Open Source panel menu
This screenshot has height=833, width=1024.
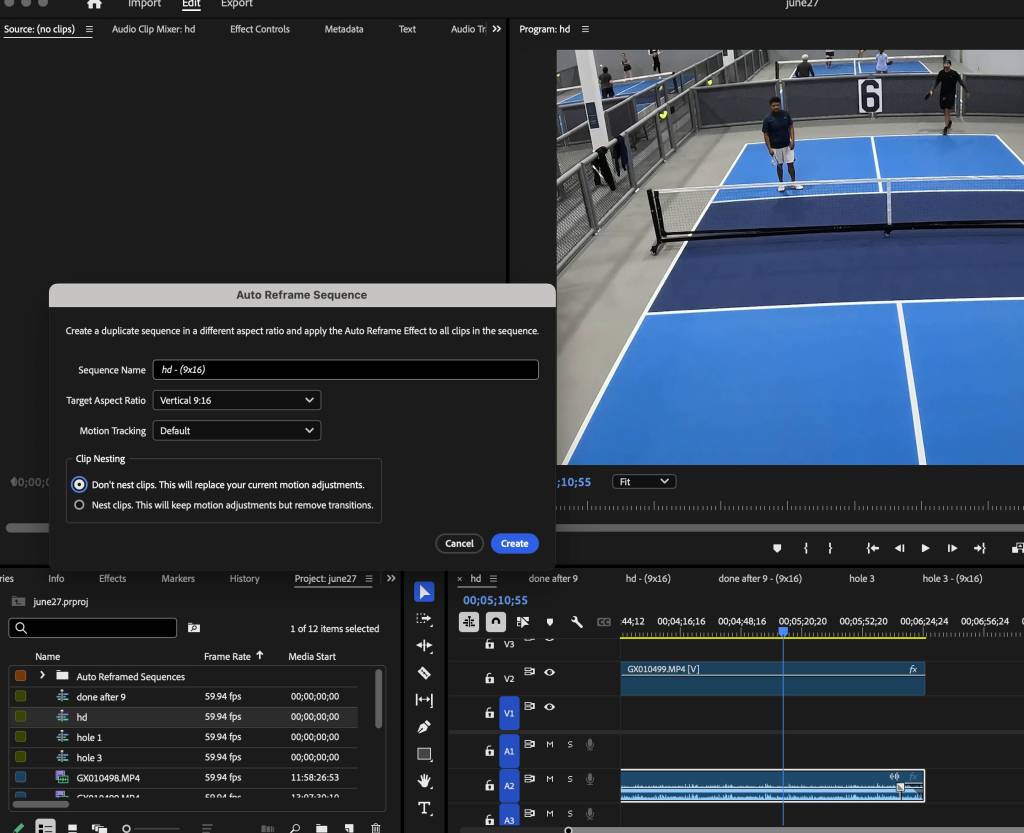[89, 29]
